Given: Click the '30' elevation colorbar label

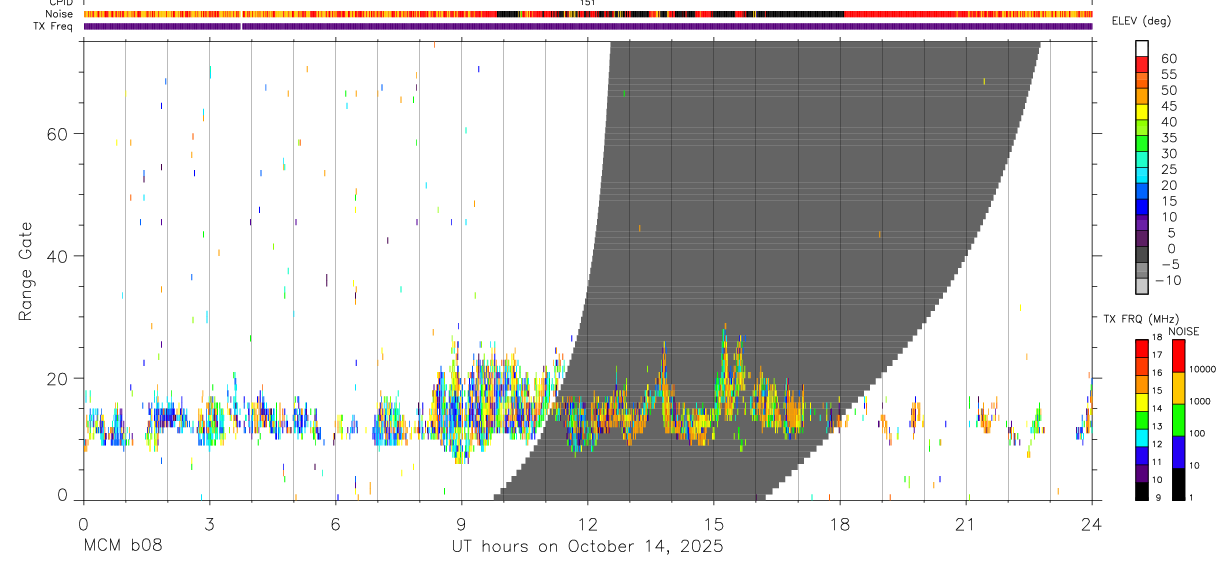Looking at the screenshot, I should tap(1167, 153).
